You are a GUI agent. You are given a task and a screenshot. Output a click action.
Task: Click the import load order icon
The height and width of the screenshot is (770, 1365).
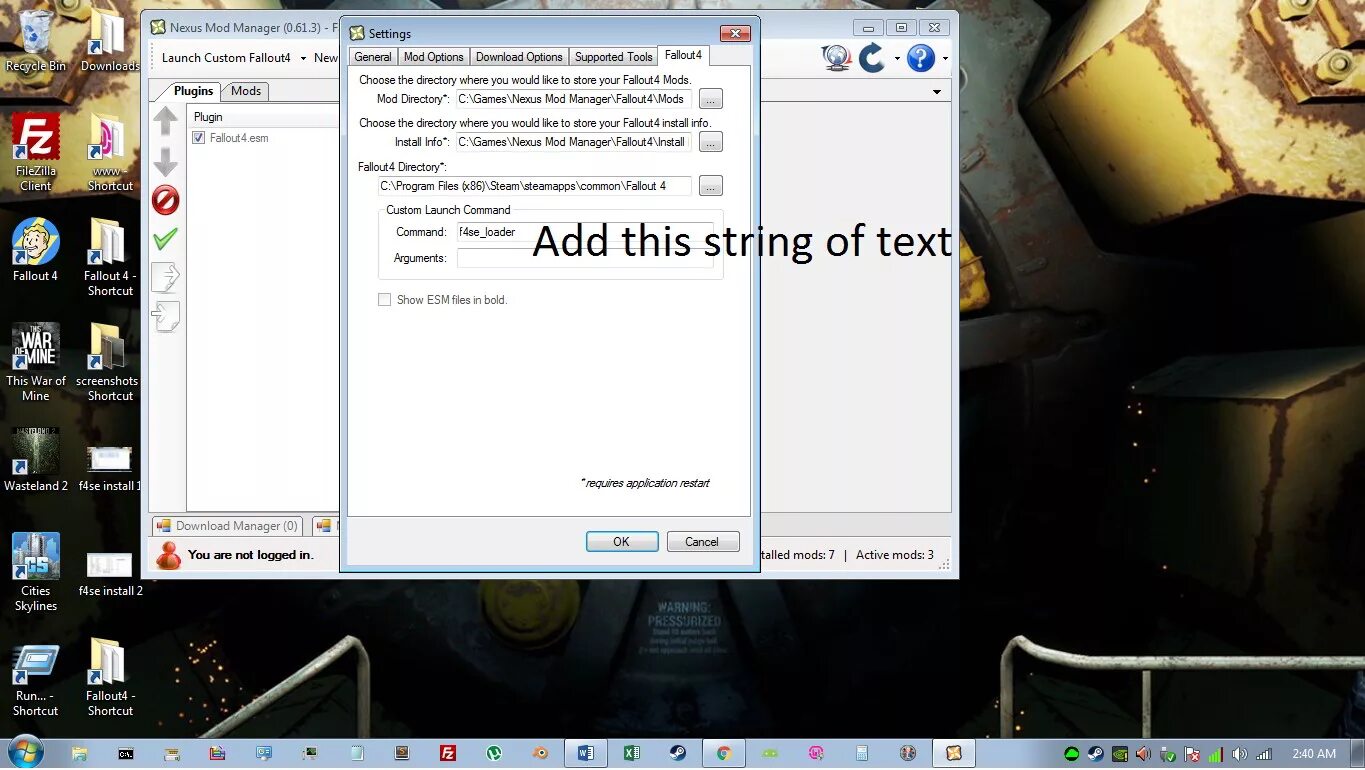(x=166, y=316)
